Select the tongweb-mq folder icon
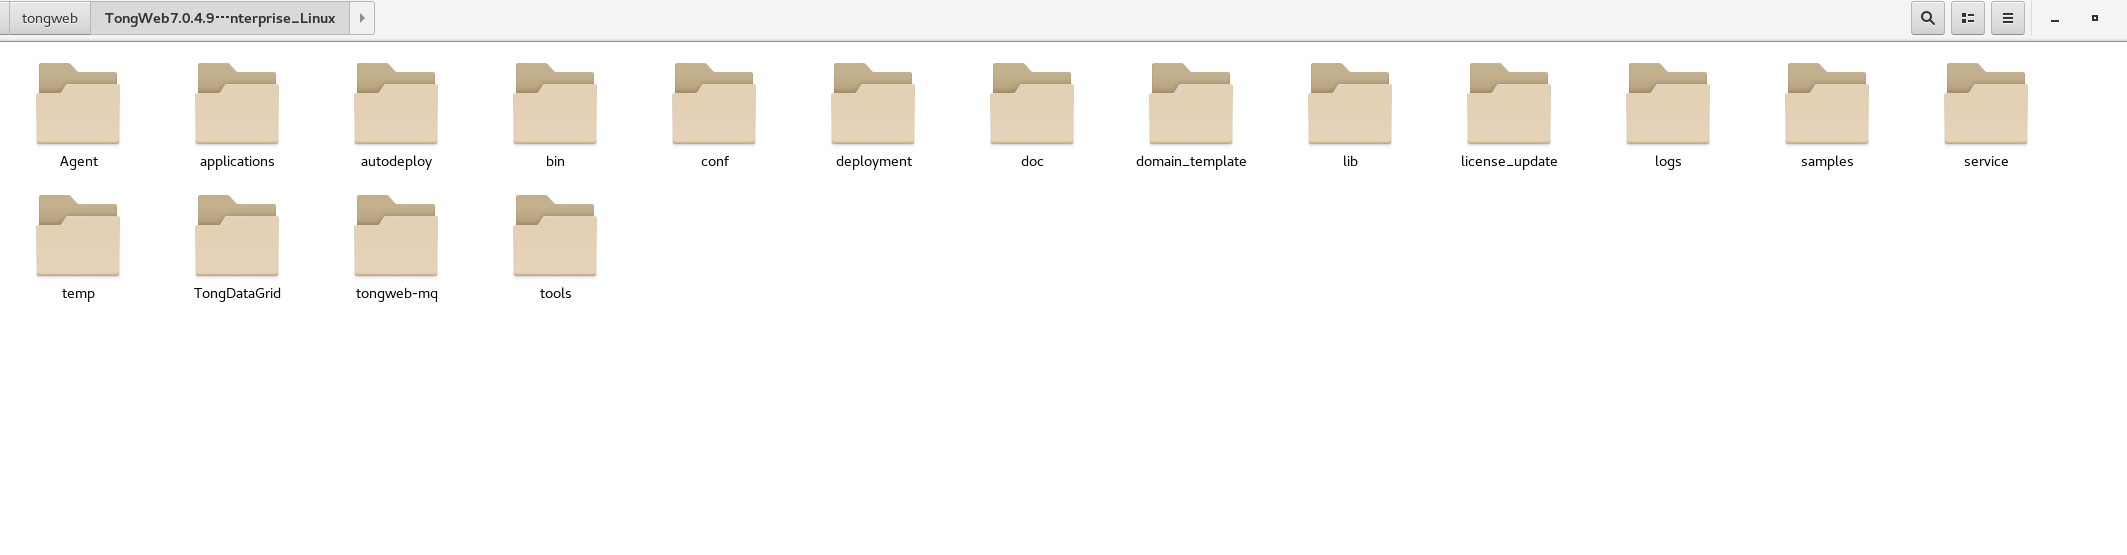This screenshot has height=555, width=2127. click(396, 235)
